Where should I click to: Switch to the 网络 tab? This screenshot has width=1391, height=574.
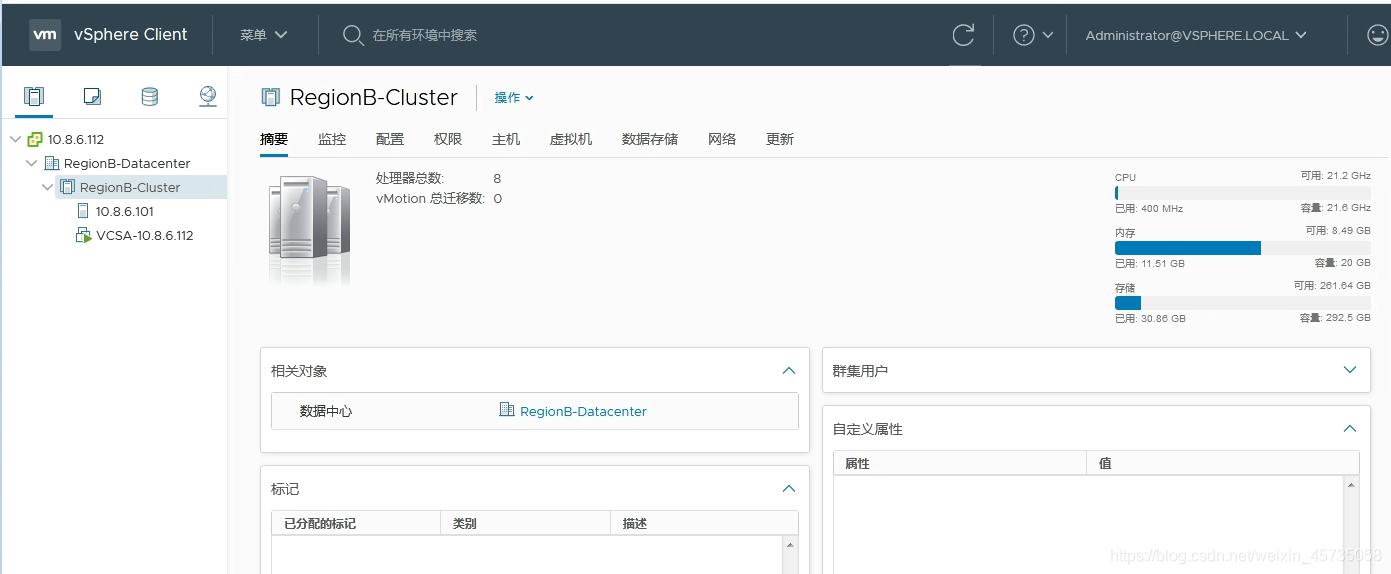(x=722, y=139)
